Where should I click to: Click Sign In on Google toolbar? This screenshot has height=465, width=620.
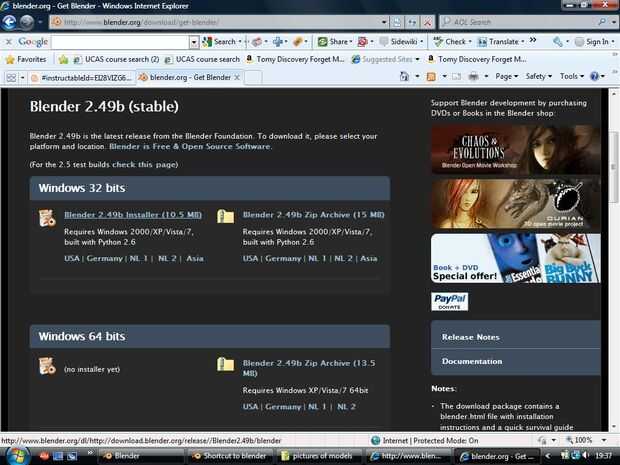594,42
